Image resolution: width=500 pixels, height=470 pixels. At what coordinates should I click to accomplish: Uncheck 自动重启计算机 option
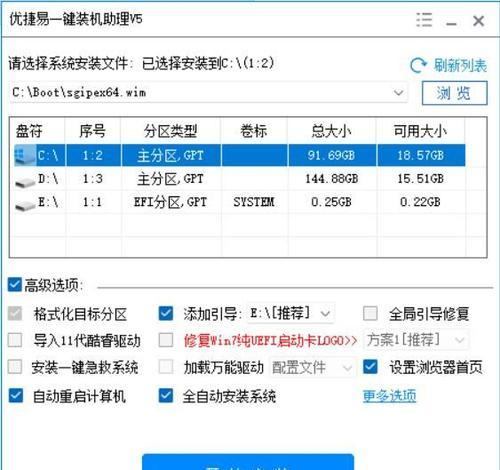click(x=16, y=396)
